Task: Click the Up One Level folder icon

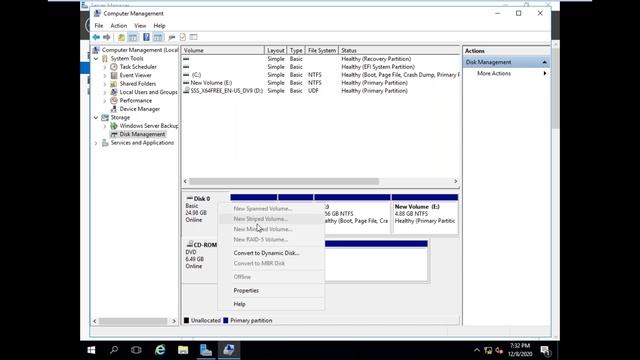Action: [121, 37]
